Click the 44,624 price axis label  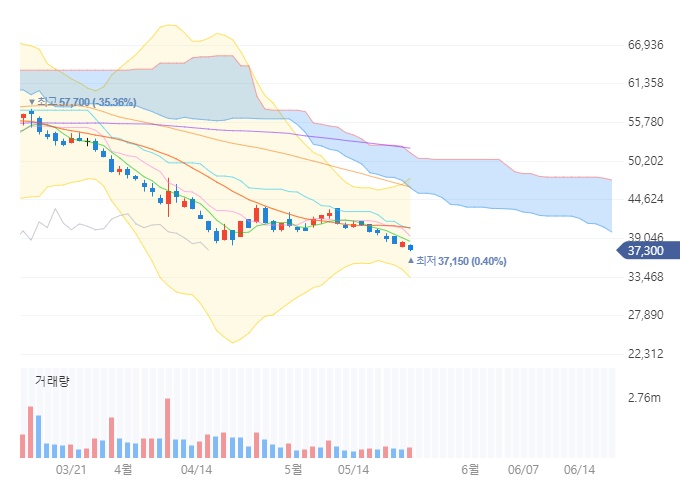click(x=645, y=199)
